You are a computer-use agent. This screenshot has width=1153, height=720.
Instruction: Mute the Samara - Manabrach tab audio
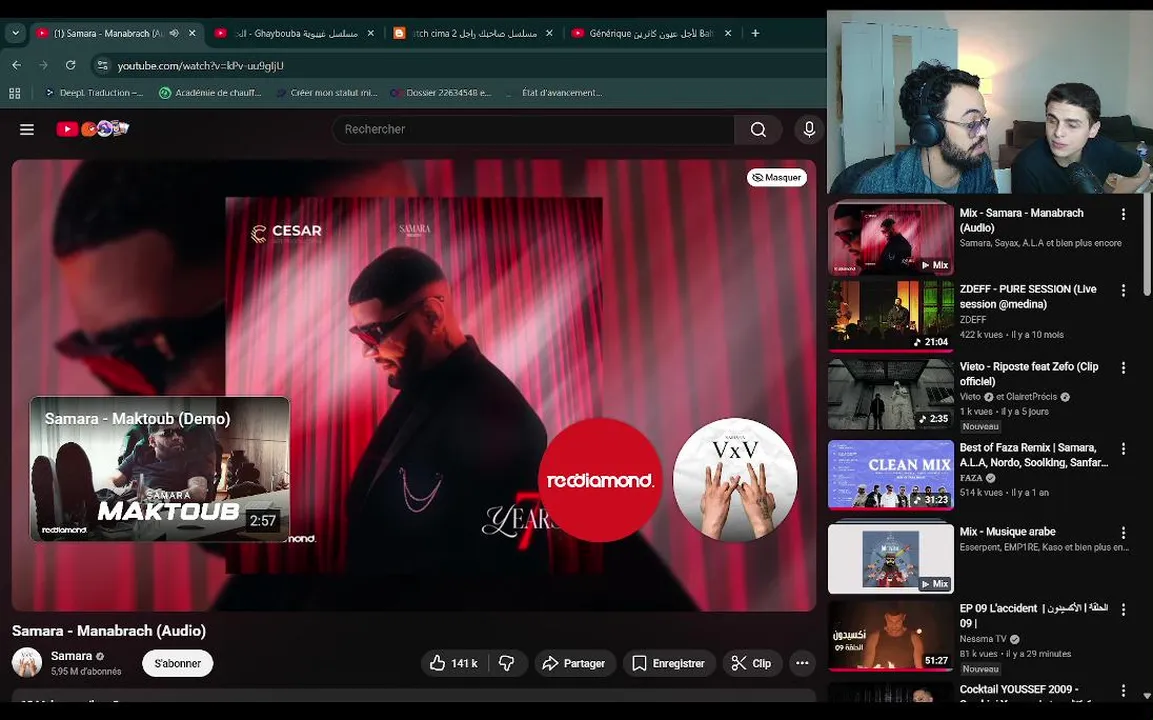(x=174, y=33)
